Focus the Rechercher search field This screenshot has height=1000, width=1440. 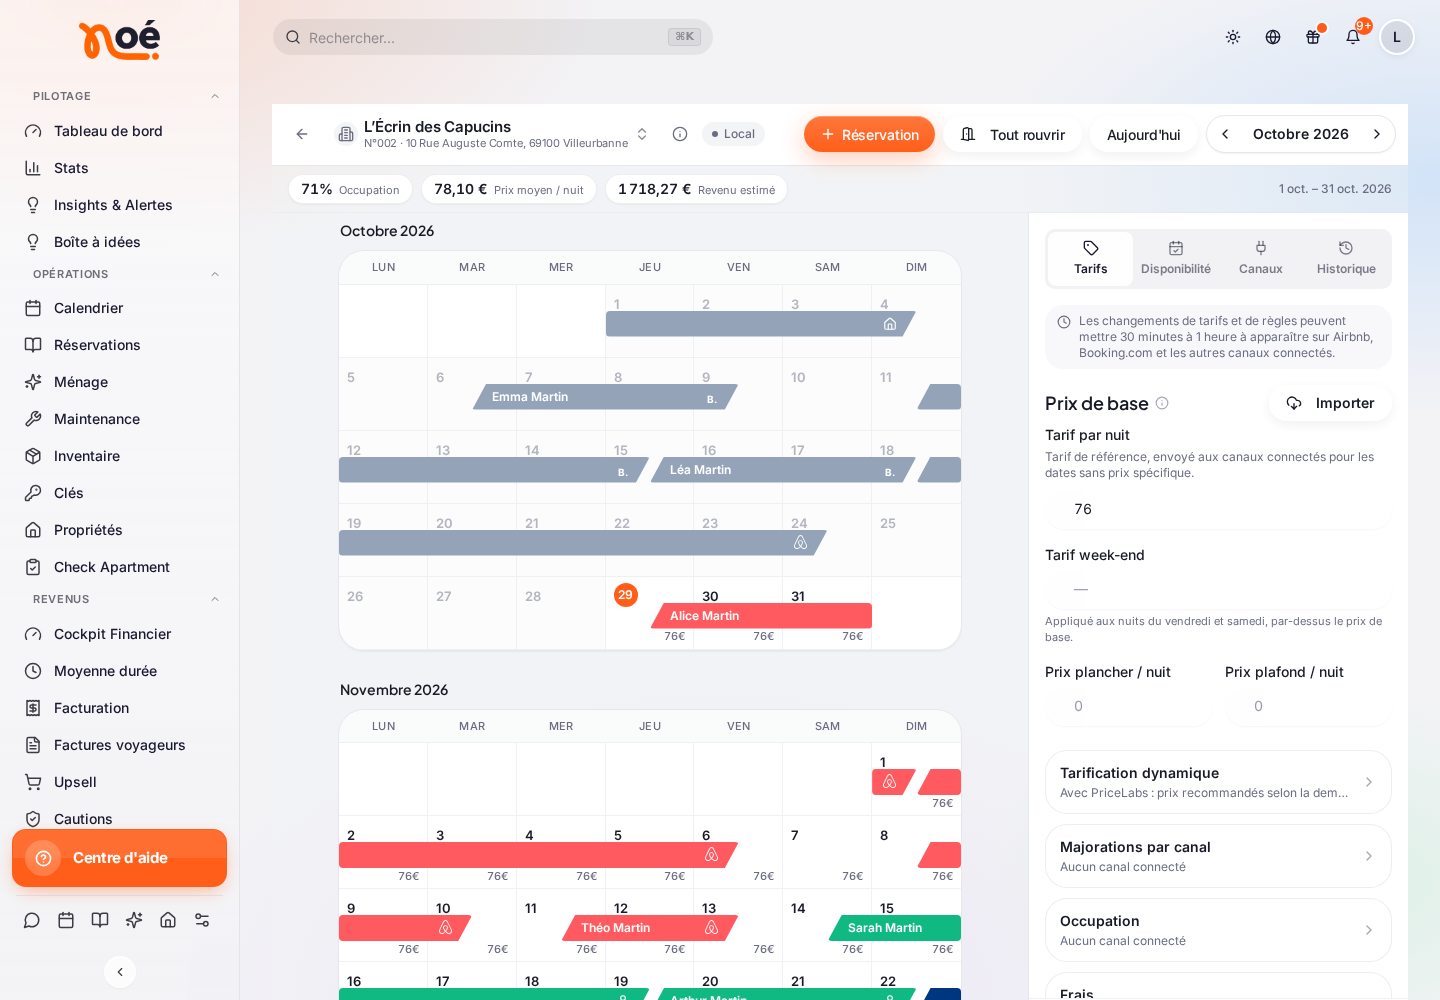click(493, 37)
